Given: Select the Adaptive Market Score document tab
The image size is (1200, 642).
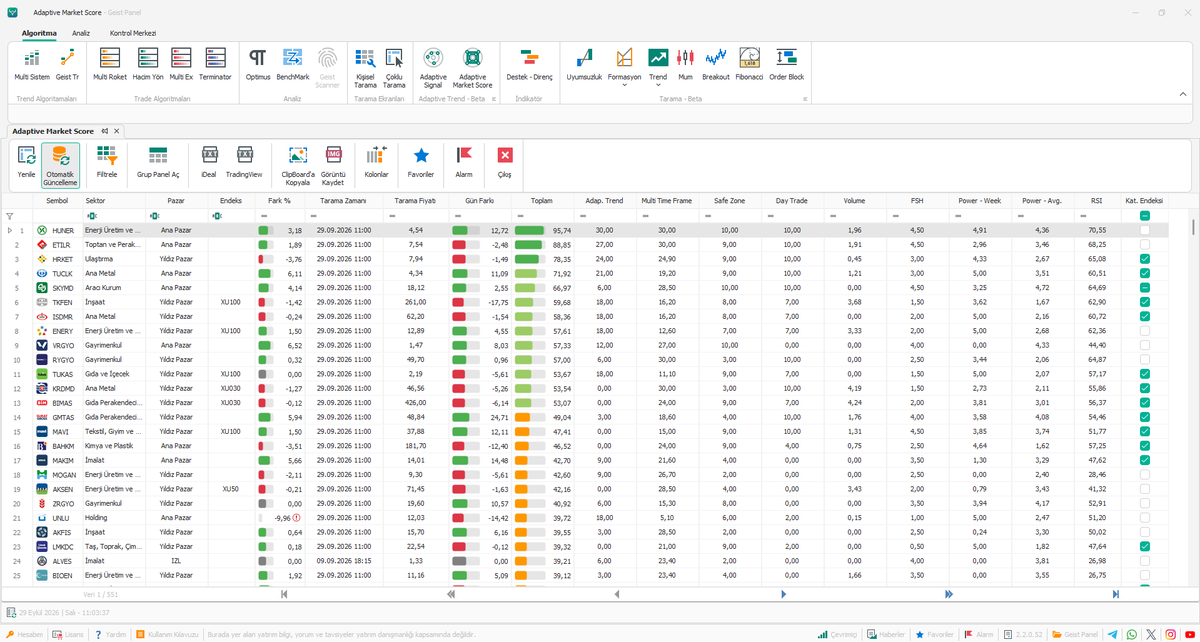Looking at the screenshot, I should (x=53, y=131).
